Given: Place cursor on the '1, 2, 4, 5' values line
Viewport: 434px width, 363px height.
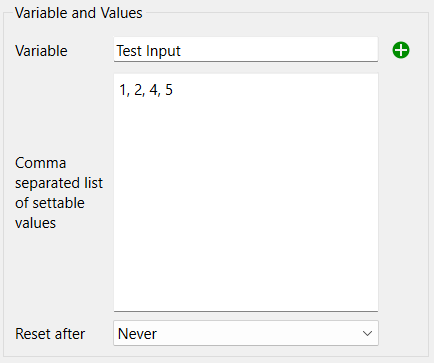Looking at the screenshot, I should point(146,90).
